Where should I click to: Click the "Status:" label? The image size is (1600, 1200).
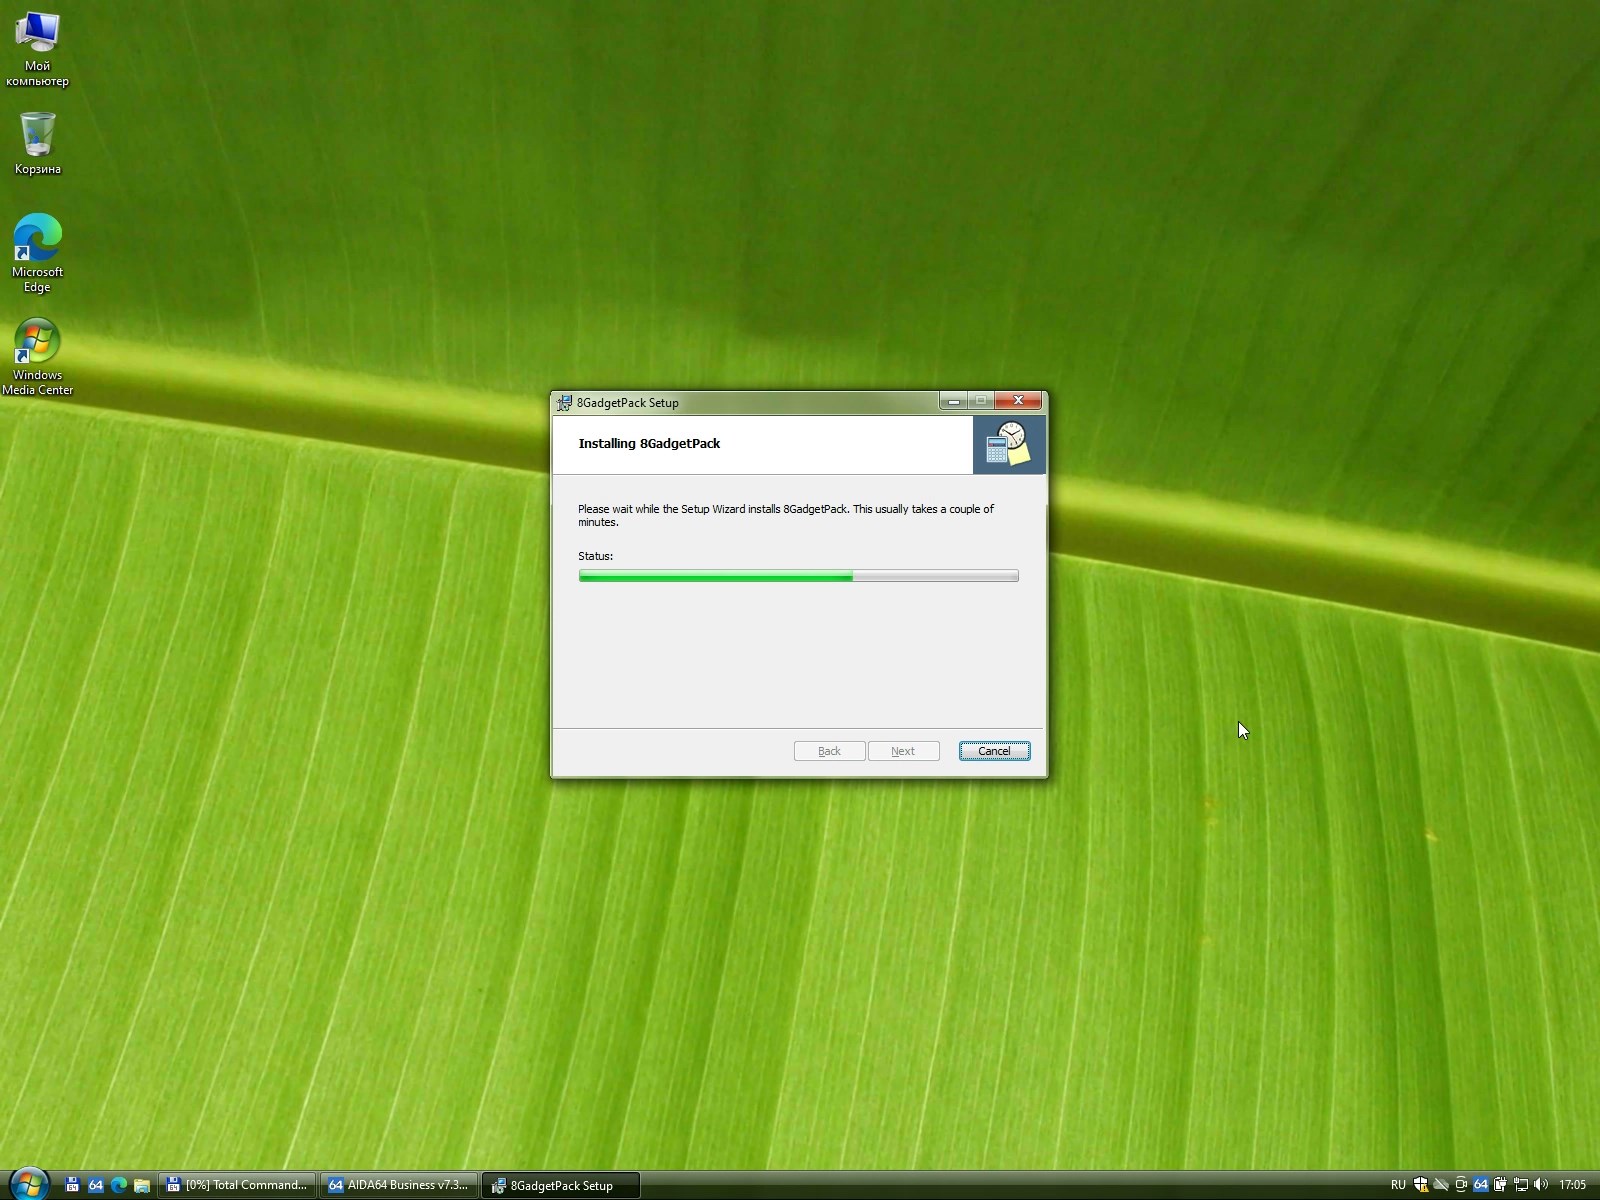coord(595,556)
